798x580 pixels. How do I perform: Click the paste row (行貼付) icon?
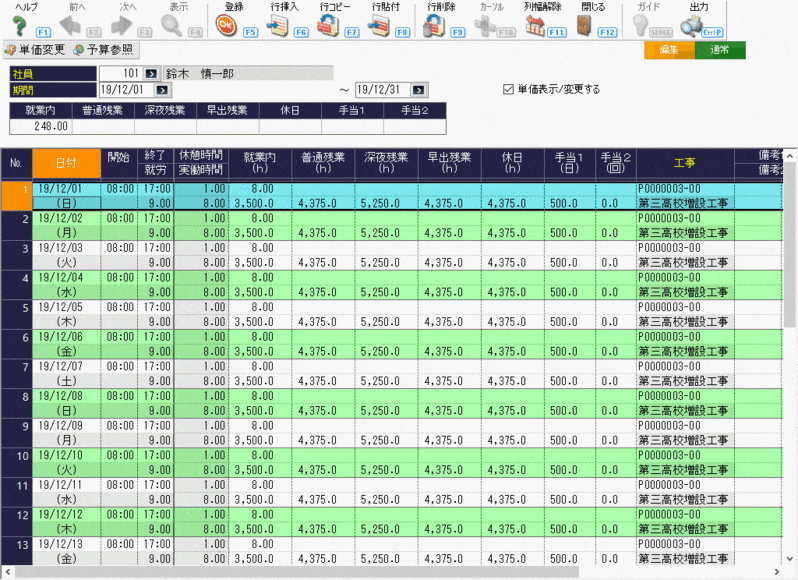tap(379, 26)
